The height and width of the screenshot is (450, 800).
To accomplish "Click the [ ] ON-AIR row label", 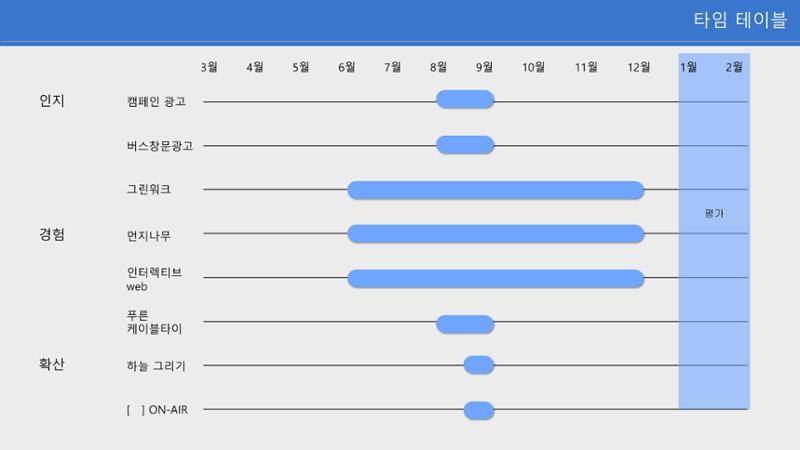I will click(x=157, y=410).
